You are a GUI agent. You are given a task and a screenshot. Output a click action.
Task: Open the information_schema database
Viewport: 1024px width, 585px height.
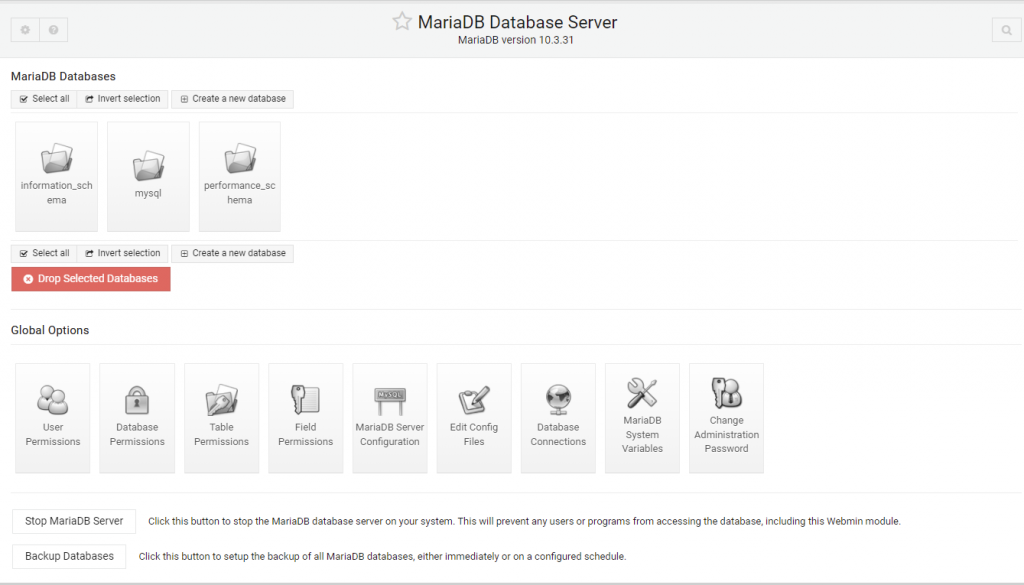(x=57, y=160)
